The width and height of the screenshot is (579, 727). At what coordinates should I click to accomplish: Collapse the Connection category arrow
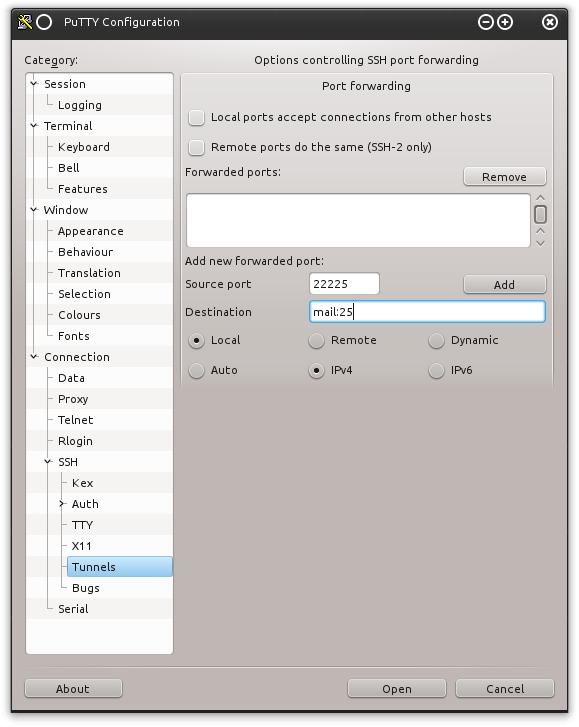34,357
